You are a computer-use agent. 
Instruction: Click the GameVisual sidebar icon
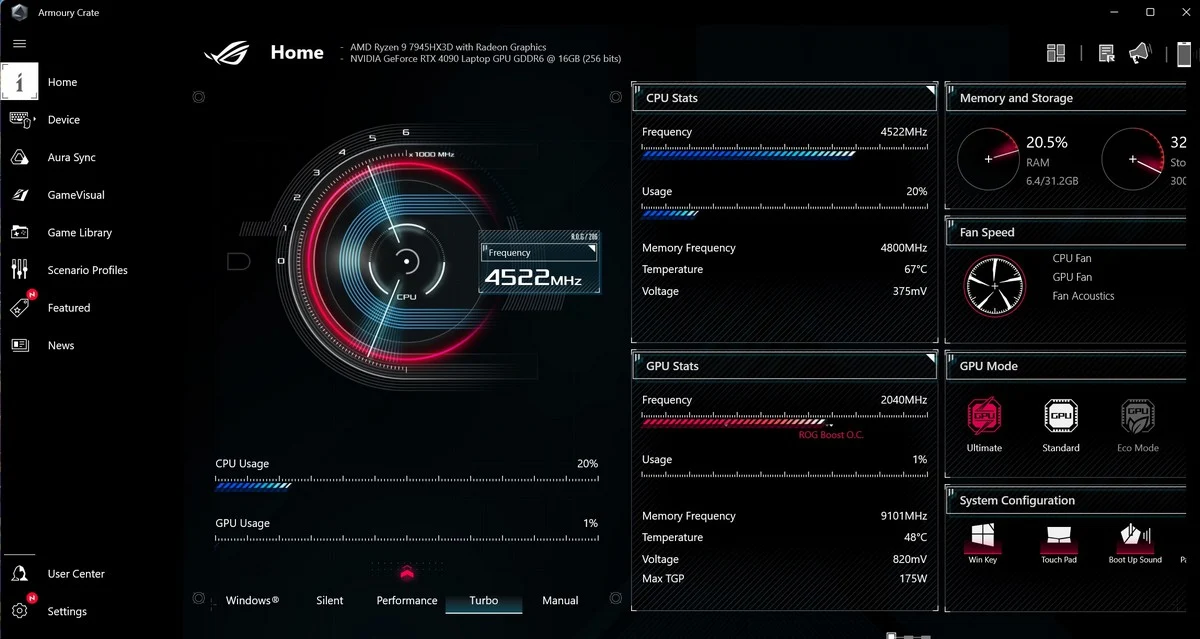19,195
